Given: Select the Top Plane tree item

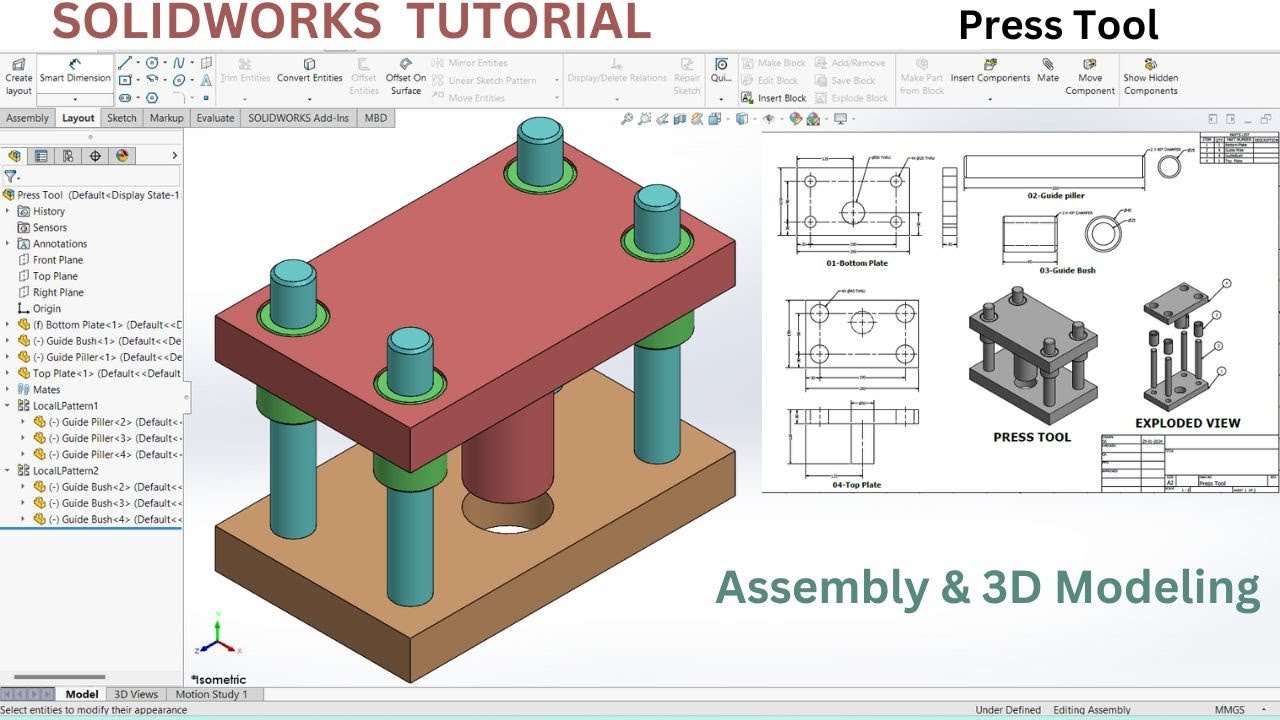Looking at the screenshot, I should (47, 276).
